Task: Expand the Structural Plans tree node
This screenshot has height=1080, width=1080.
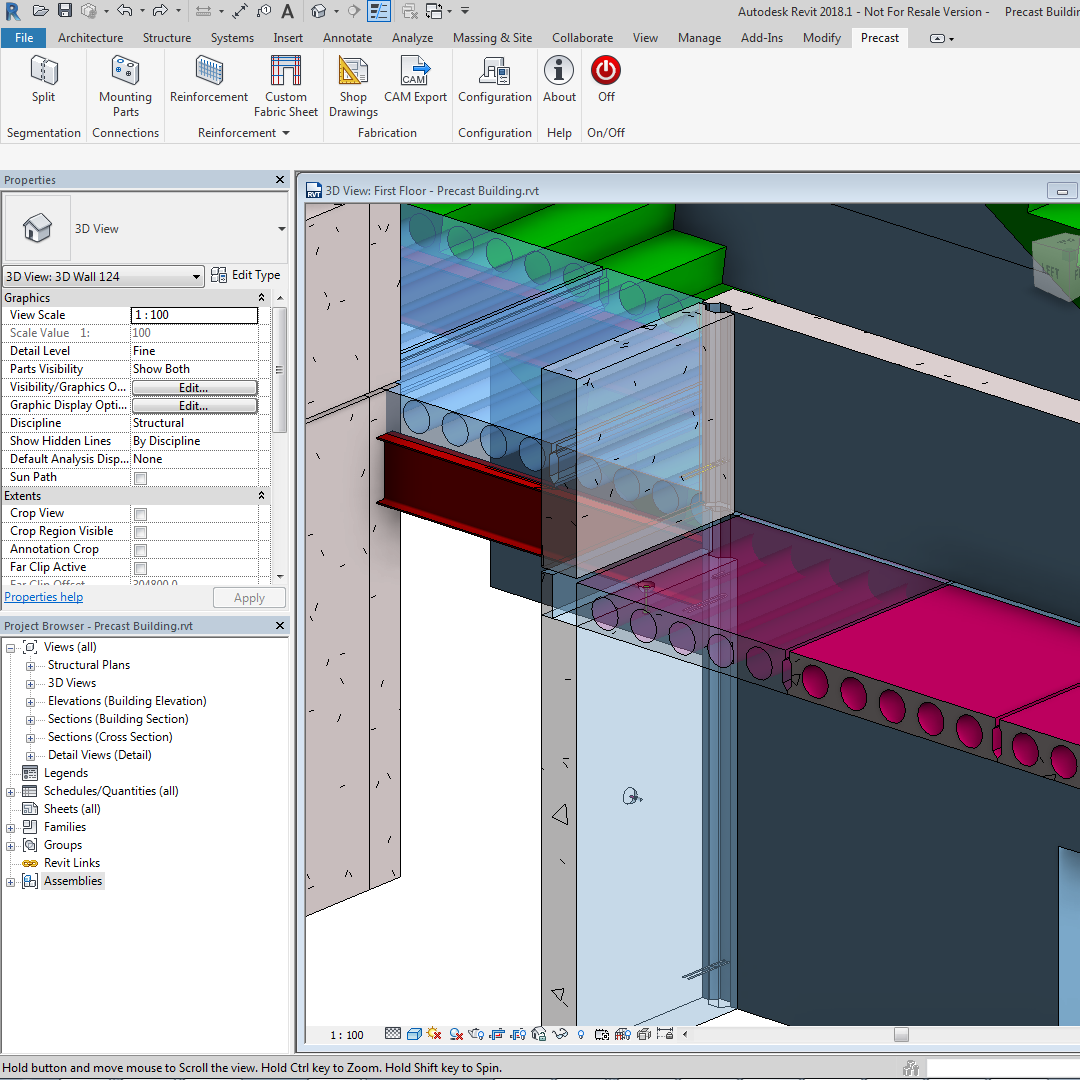Action: click(x=30, y=666)
